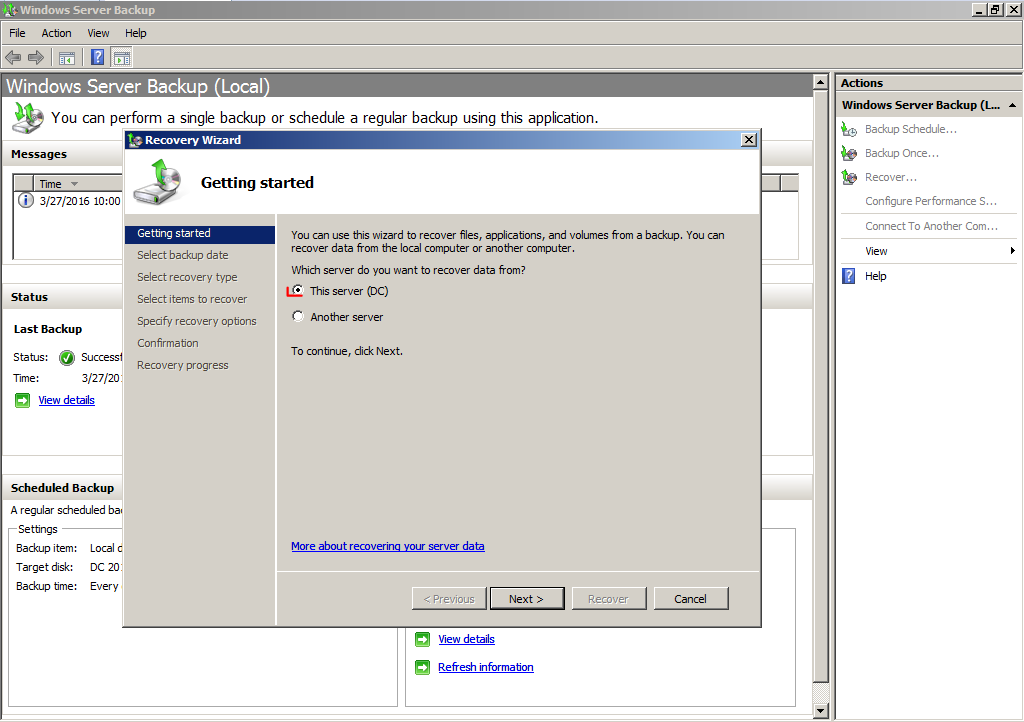The image size is (1024, 722).
Task: Open More about recovering your server data link
Action: click(388, 546)
